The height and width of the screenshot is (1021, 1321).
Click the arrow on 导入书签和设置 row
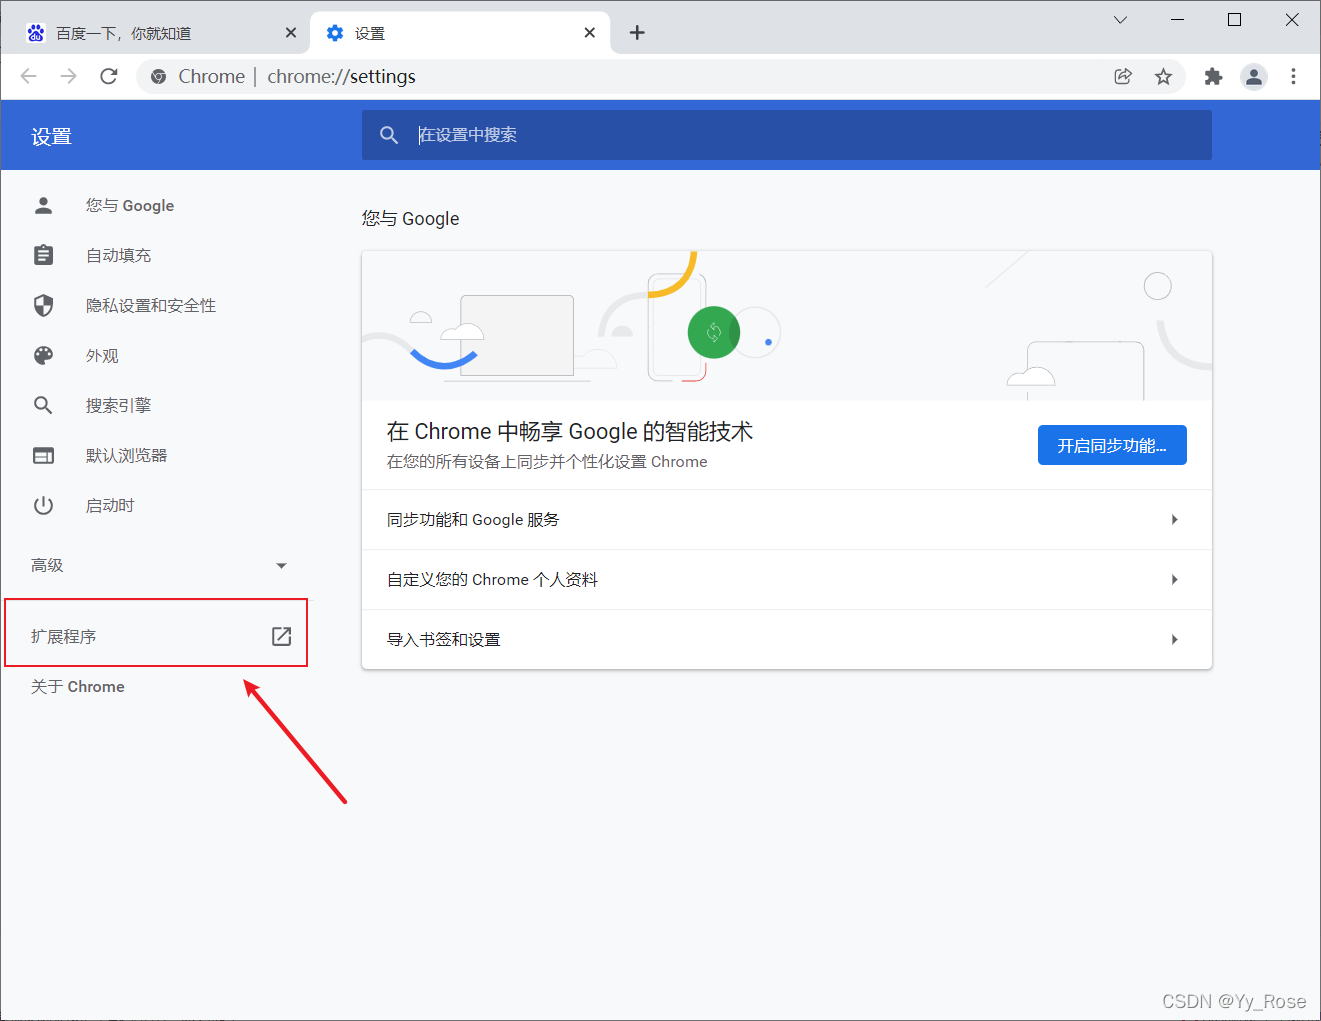point(1175,639)
